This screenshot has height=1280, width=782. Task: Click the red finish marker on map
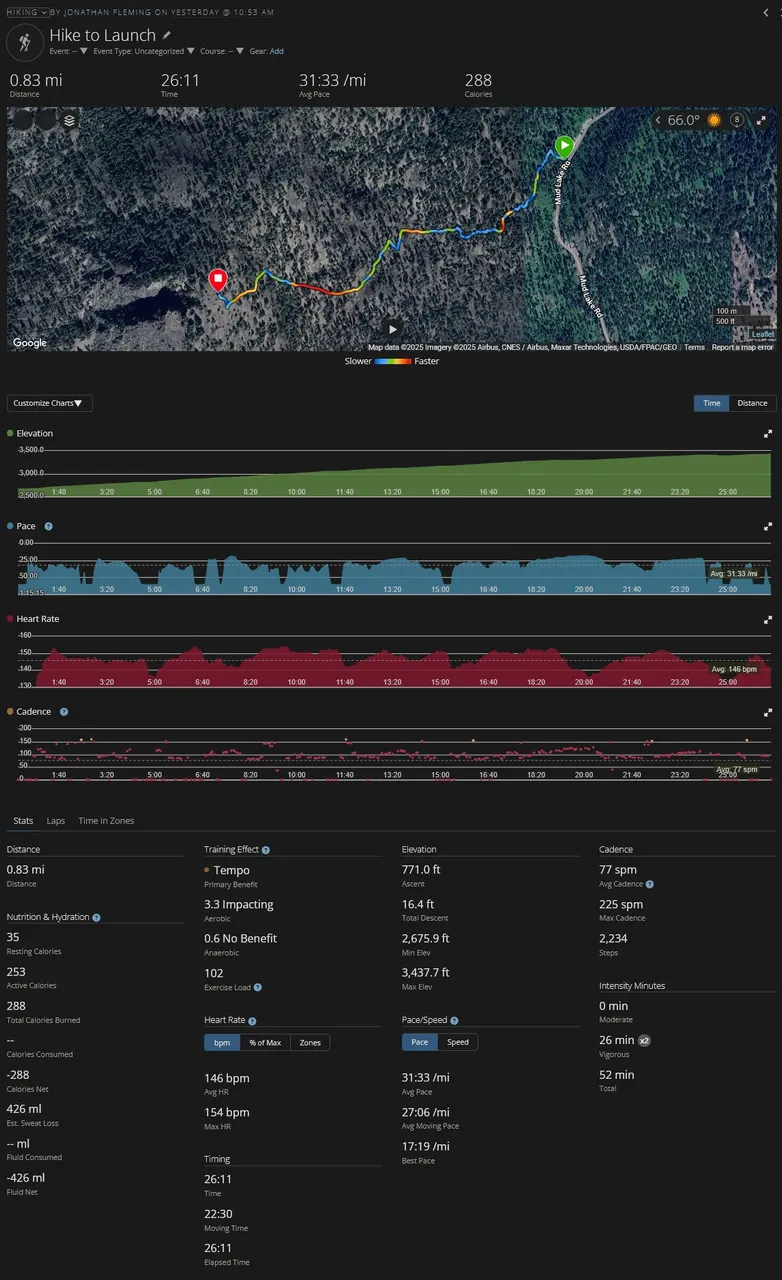coord(218,280)
